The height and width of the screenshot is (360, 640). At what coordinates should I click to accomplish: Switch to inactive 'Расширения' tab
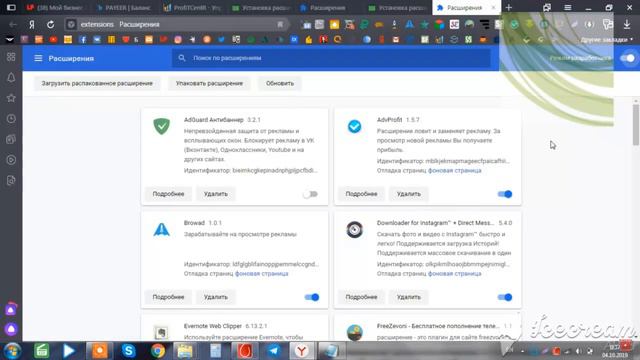(x=329, y=7)
